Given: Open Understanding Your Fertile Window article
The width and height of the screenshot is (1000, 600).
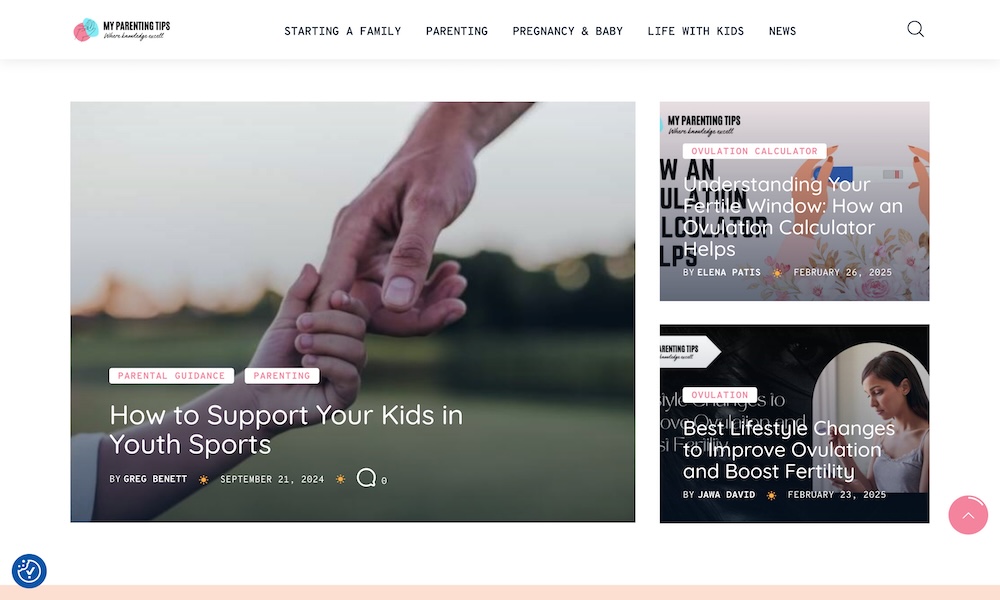Looking at the screenshot, I should tap(793, 216).
